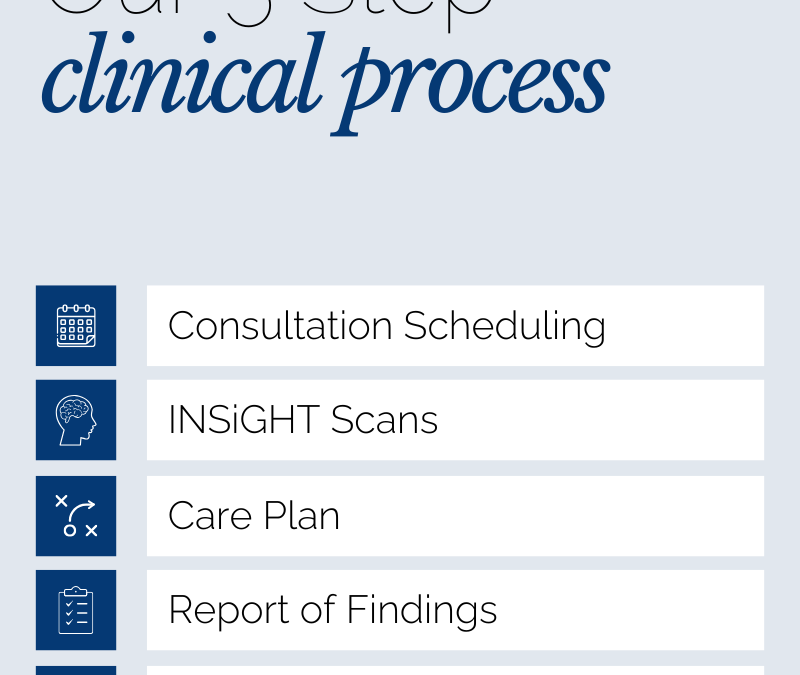Click the X and O strategy arrow icon
Image resolution: width=800 pixels, height=675 pixels.
click(x=76, y=516)
